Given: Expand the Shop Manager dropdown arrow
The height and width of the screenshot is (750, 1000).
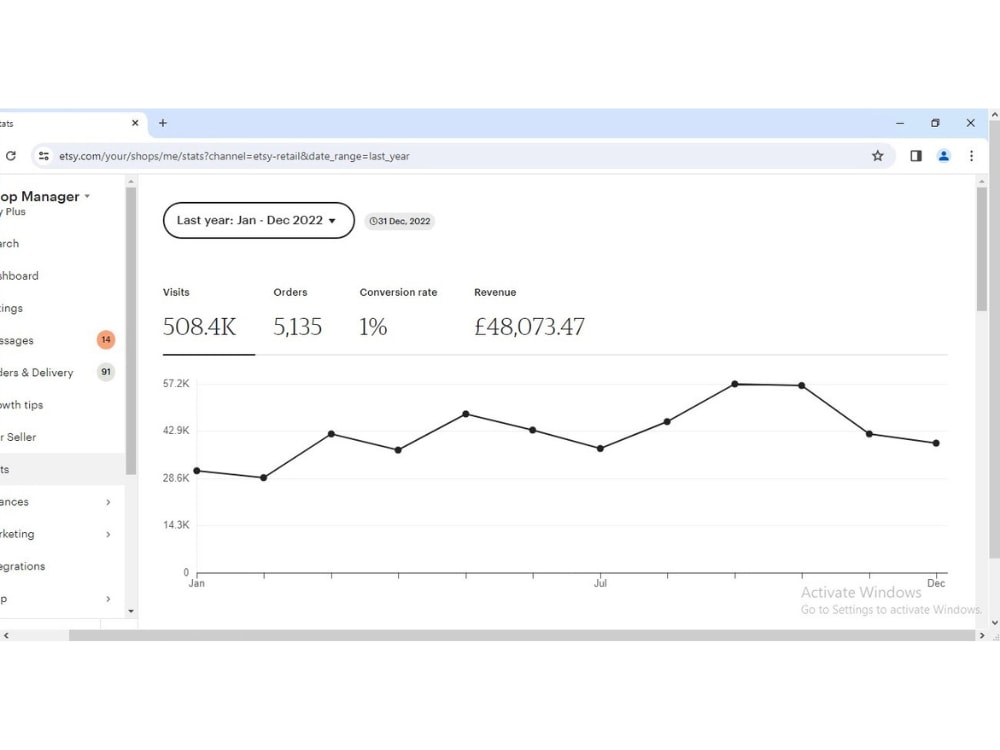Looking at the screenshot, I should tap(87, 196).
